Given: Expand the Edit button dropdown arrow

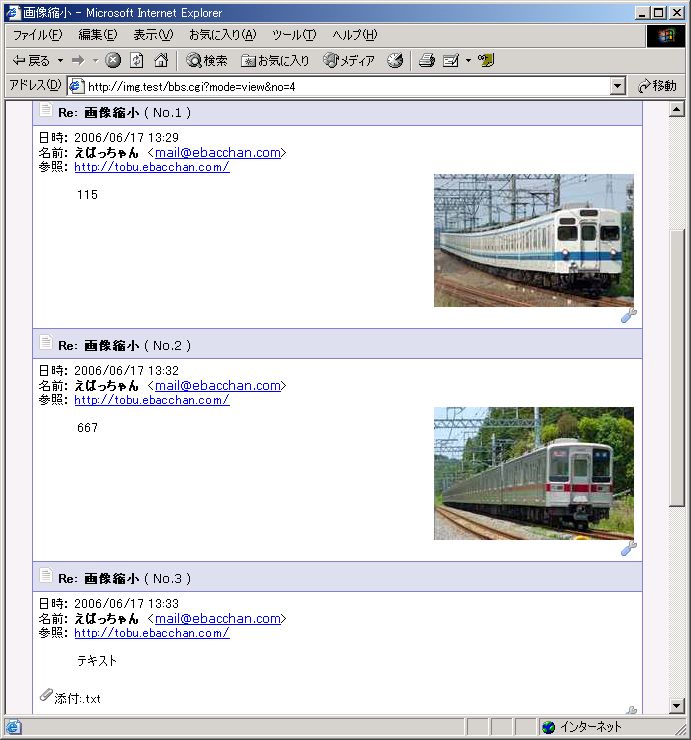Looking at the screenshot, I should click(468, 60).
